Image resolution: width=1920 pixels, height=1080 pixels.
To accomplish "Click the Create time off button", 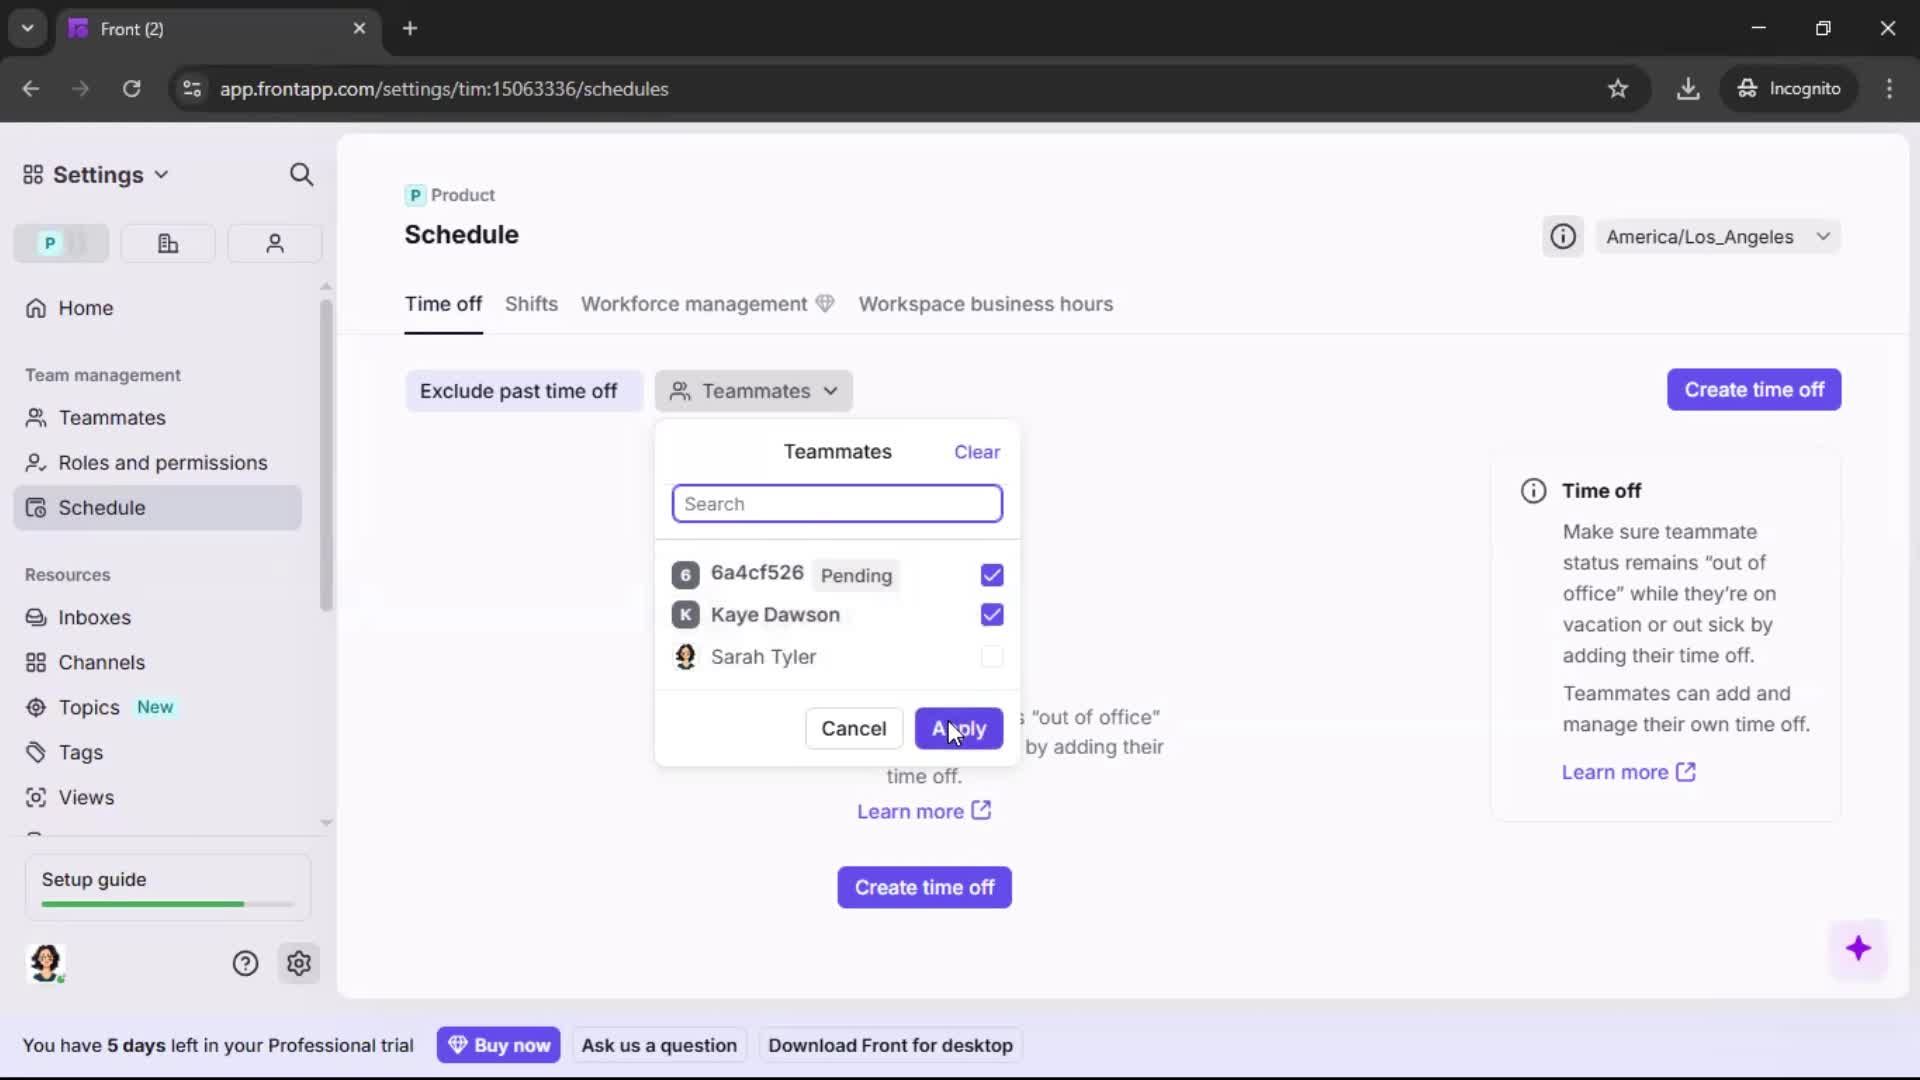I will coord(1754,389).
